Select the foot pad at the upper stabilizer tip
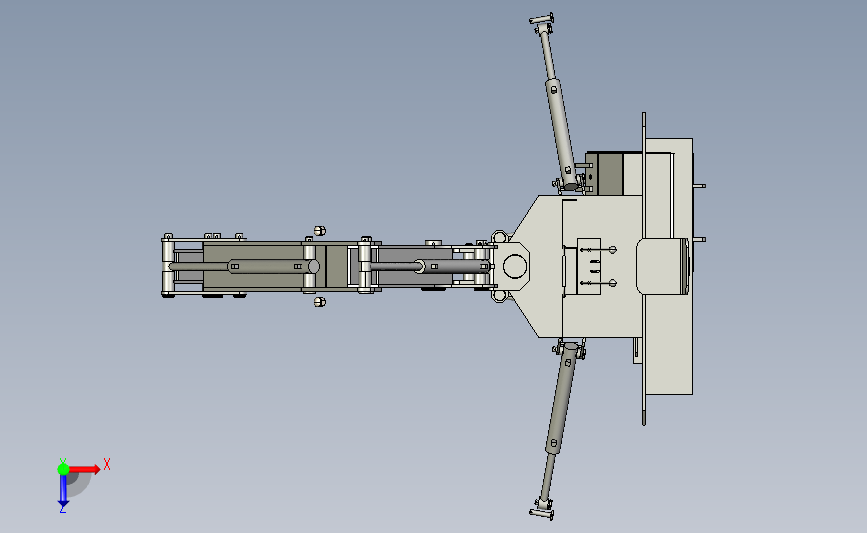The width and height of the screenshot is (867, 533). [542, 20]
